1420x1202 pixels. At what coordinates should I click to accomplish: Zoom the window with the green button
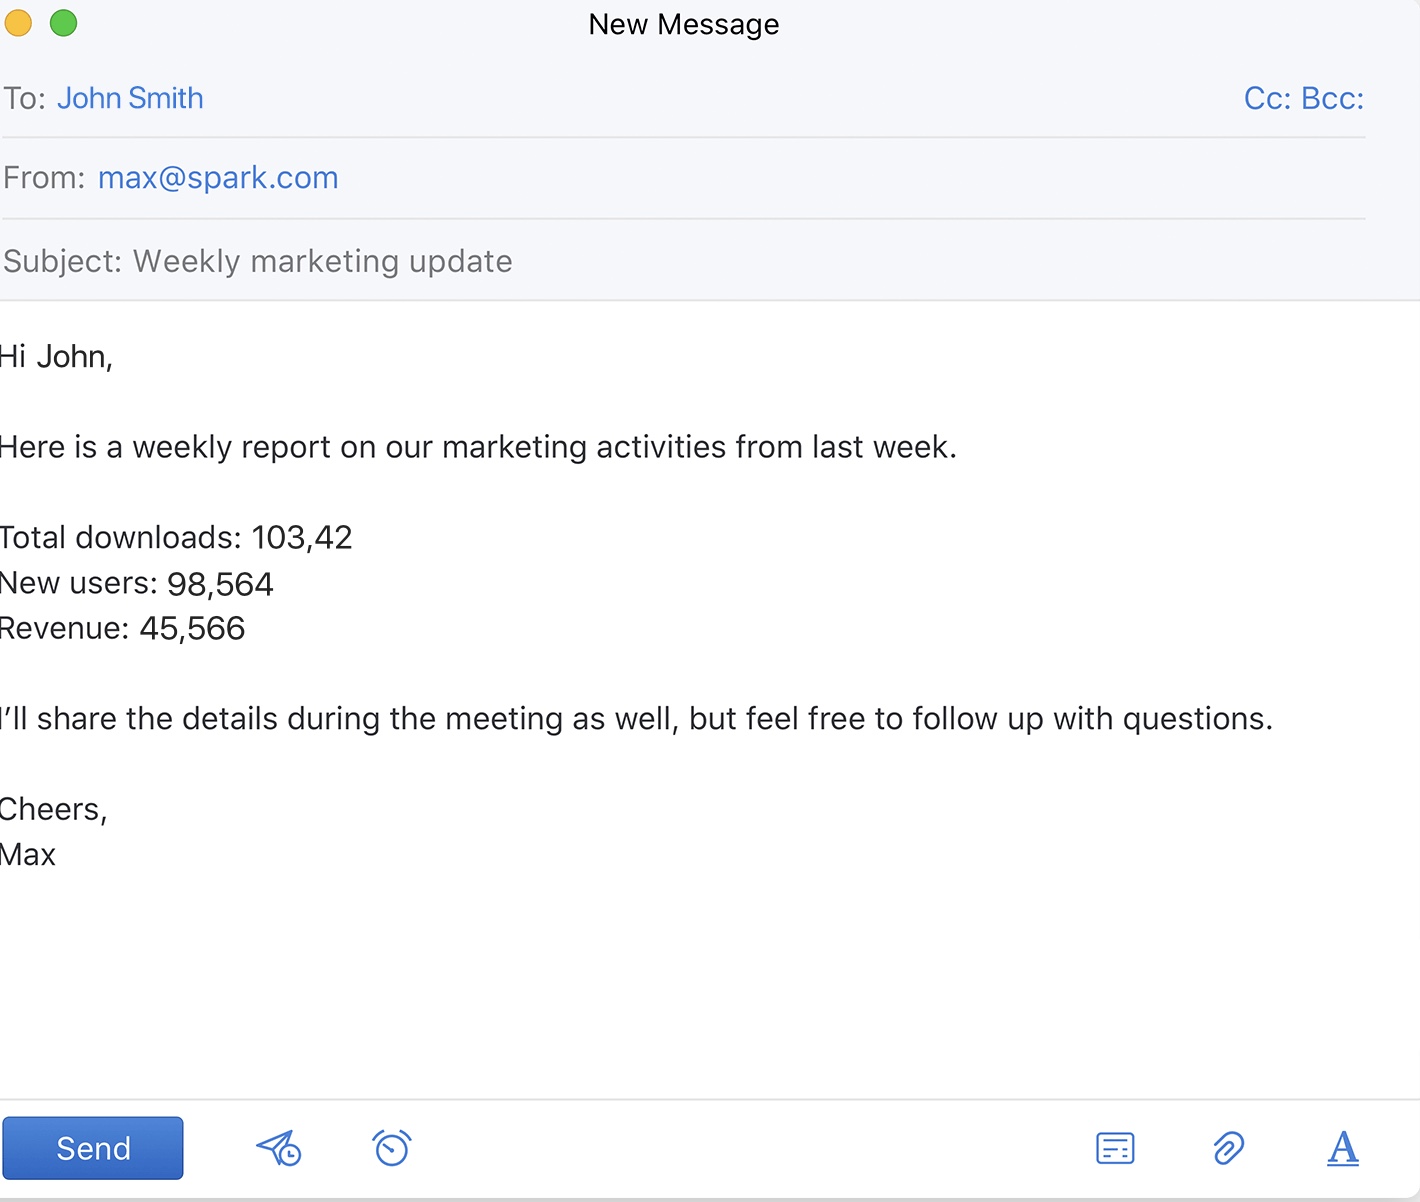click(63, 22)
